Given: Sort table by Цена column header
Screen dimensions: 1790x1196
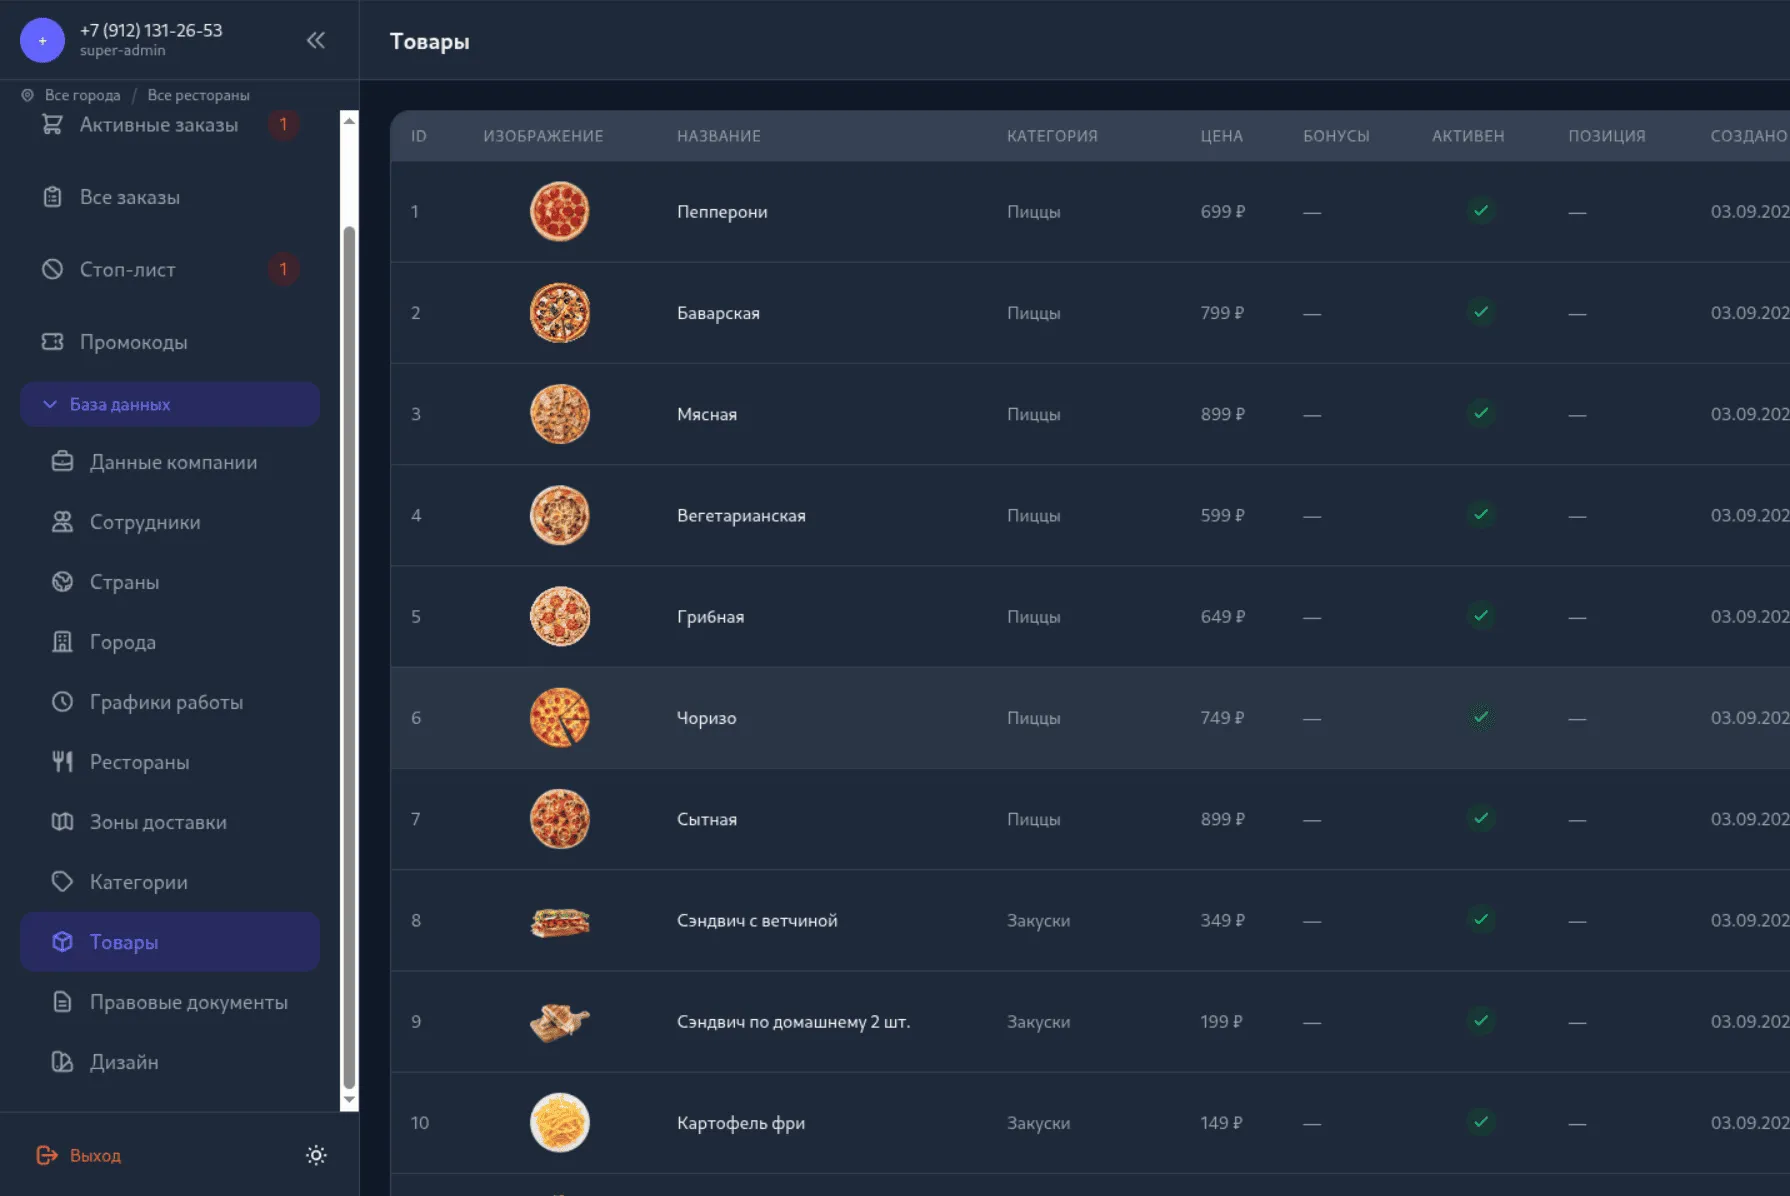Looking at the screenshot, I should pyautogui.click(x=1221, y=136).
